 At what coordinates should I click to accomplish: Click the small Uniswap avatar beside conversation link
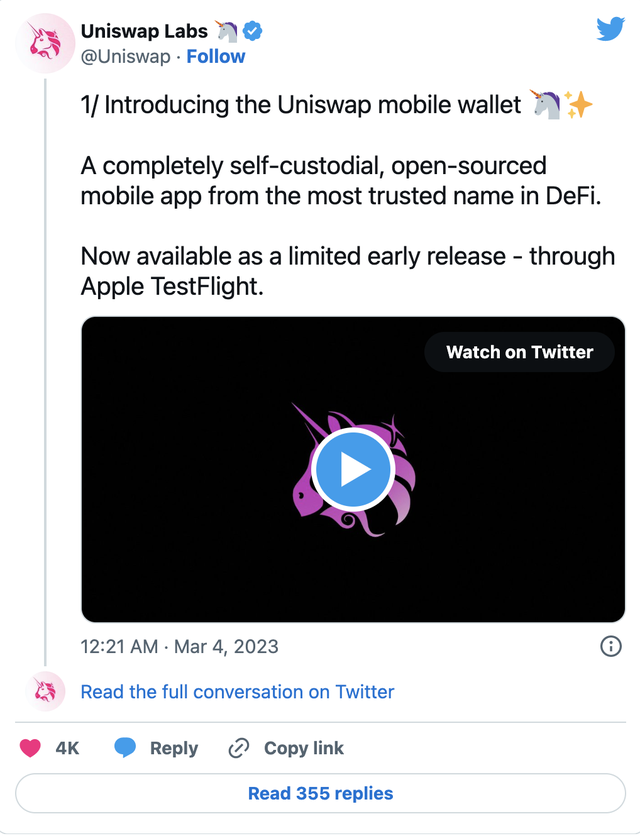click(45, 691)
